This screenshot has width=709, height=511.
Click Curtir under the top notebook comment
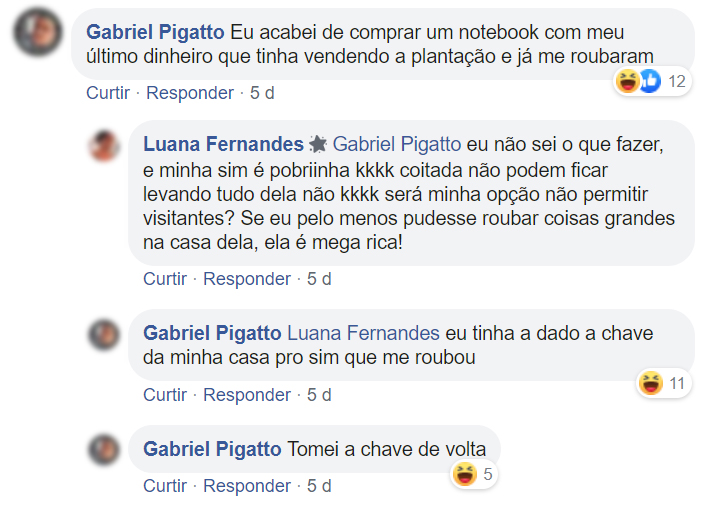(x=108, y=93)
